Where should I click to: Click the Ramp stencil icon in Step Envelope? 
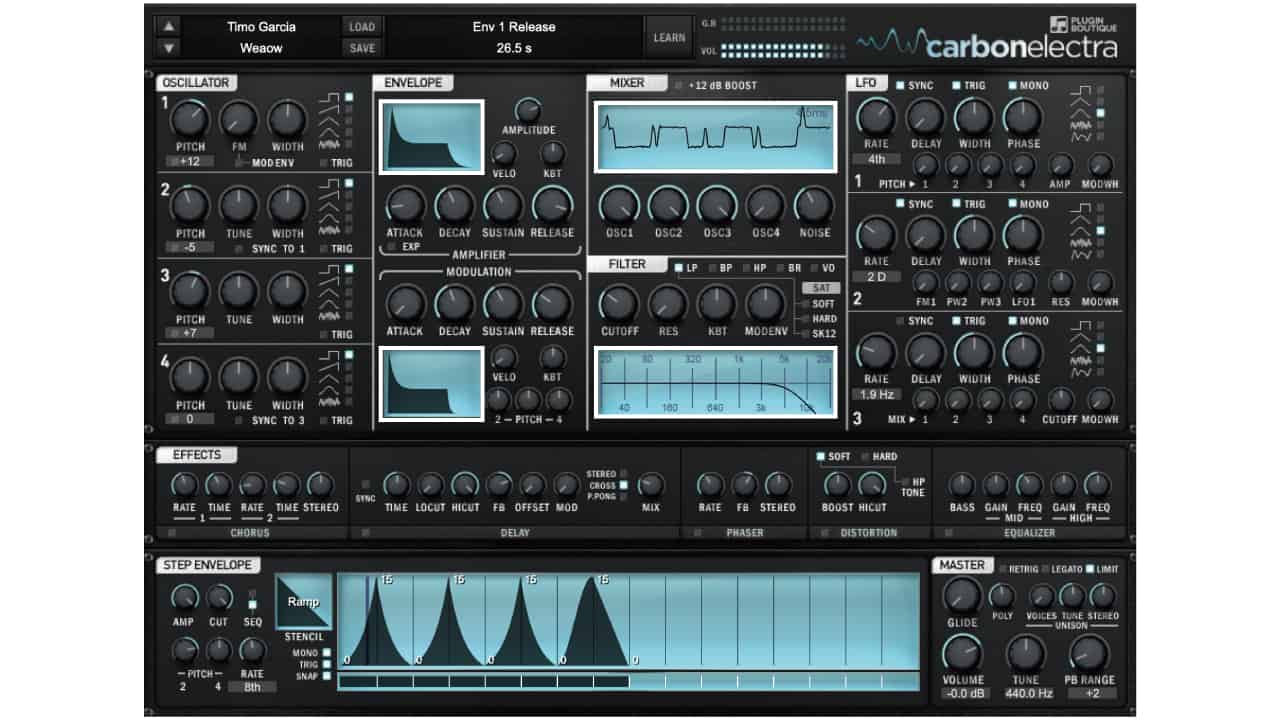(303, 603)
